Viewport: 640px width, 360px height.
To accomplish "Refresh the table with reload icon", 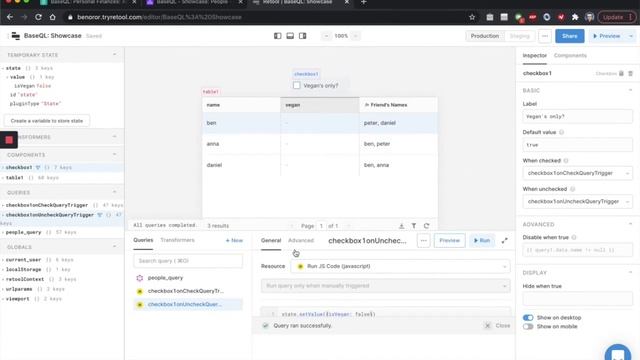I will [427, 226].
